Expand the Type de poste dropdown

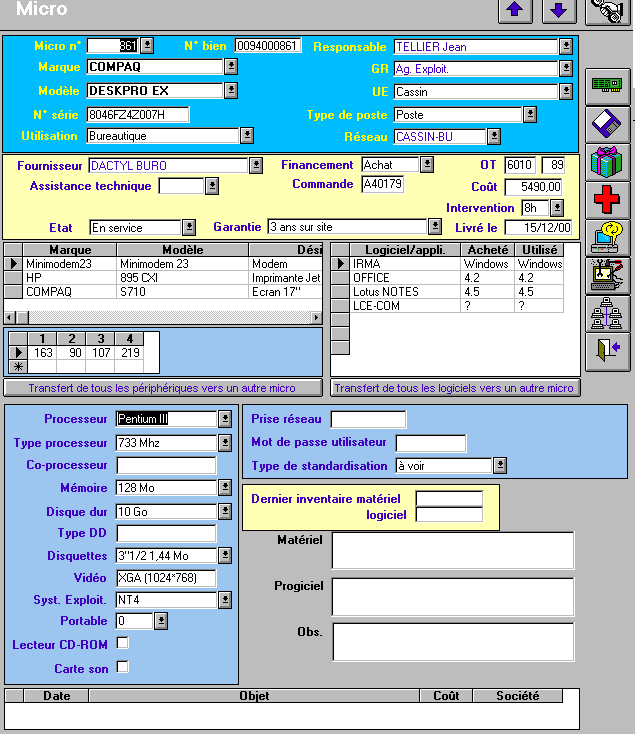[x=530, y=114]
